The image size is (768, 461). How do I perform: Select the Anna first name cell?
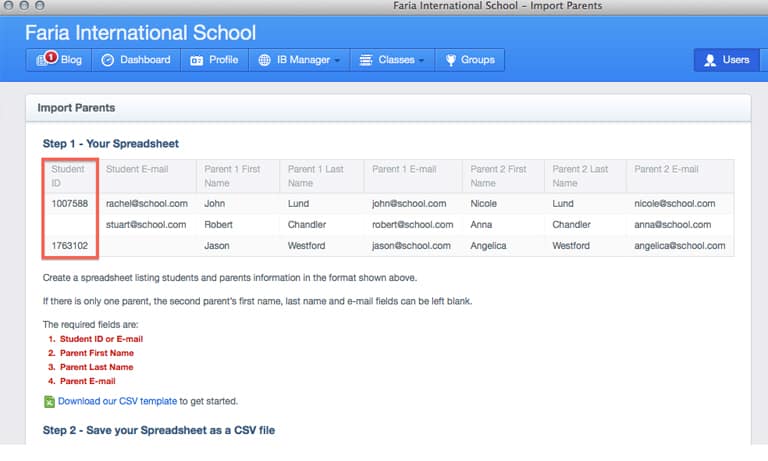481,225
